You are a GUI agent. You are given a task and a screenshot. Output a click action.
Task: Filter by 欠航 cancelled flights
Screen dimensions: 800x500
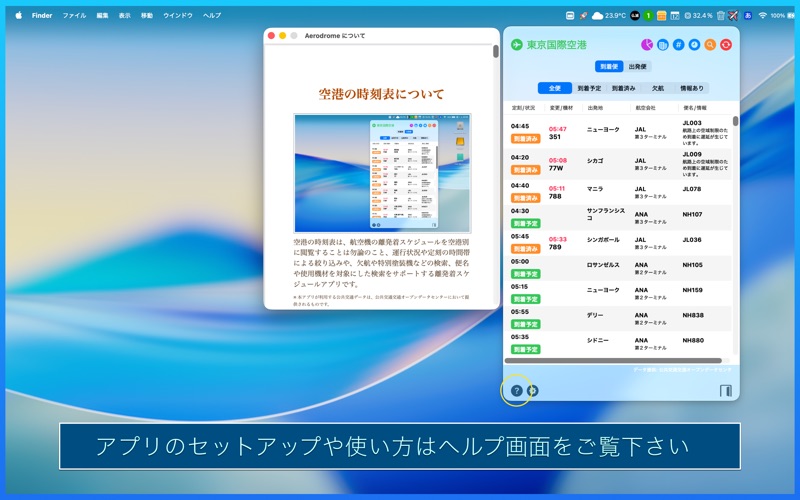[x=658, y=88]
